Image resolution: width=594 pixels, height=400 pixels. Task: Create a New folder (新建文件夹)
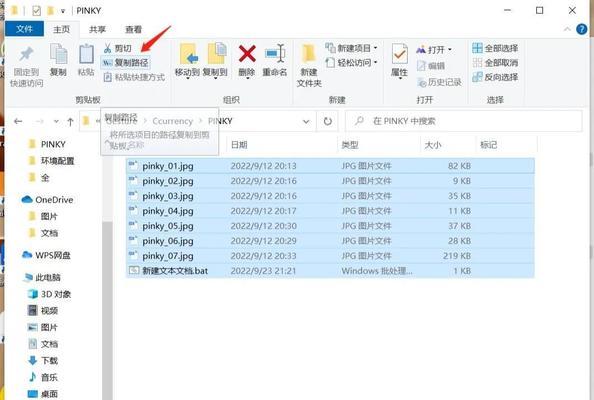point(309,65)
